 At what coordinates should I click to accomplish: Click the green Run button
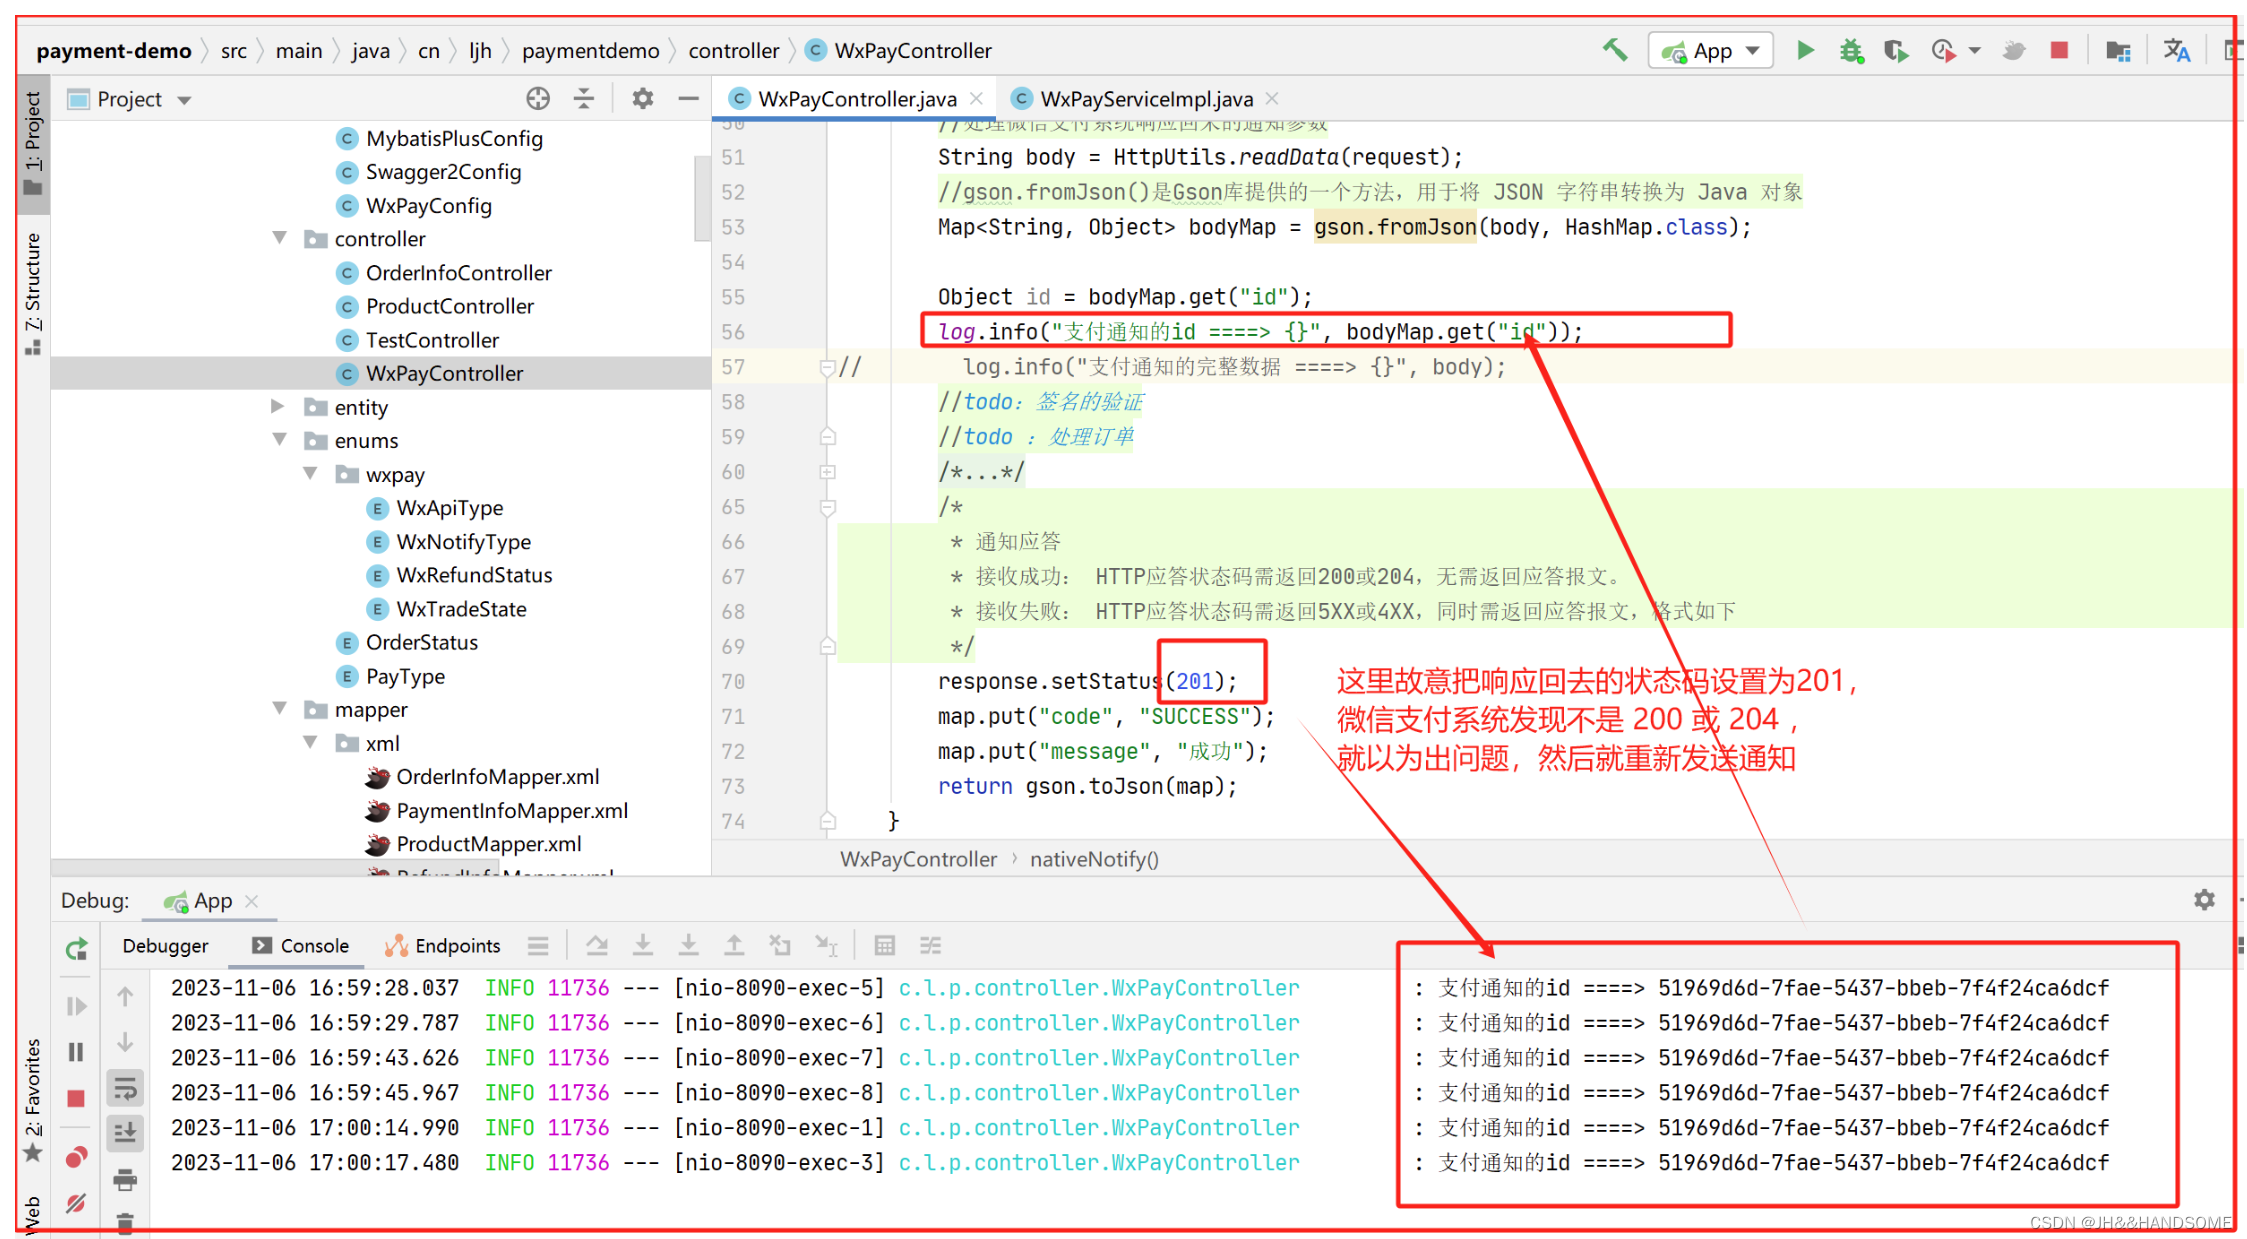coord(1805,50)
